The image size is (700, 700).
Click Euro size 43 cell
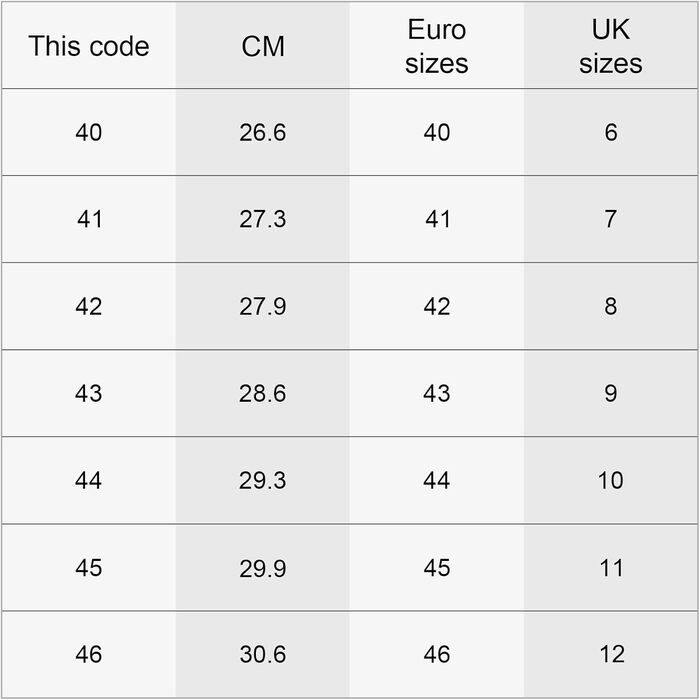pos(437,393)
